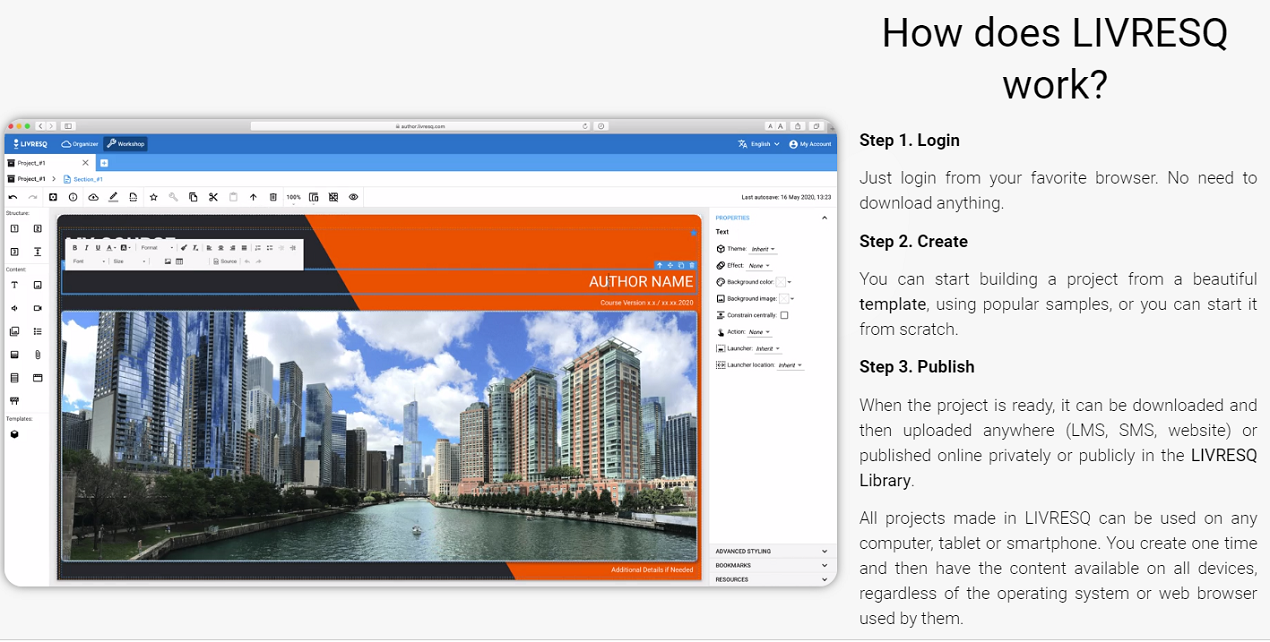Toggle numbered list in editor toolbar
Screen dimensions: 1270x642
click(x=258, y=248)
